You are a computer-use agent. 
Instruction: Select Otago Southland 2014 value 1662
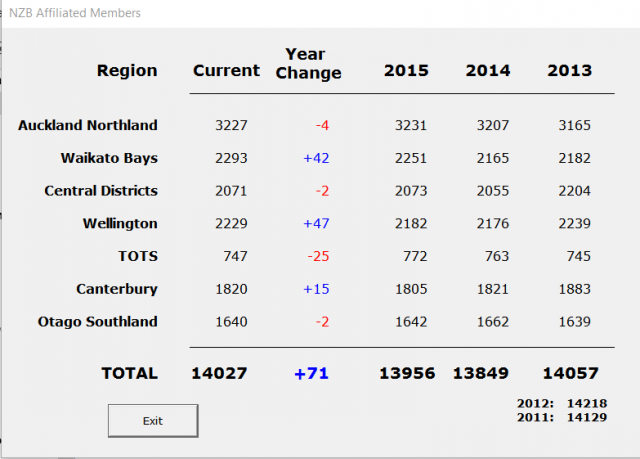tap(493, 322)
